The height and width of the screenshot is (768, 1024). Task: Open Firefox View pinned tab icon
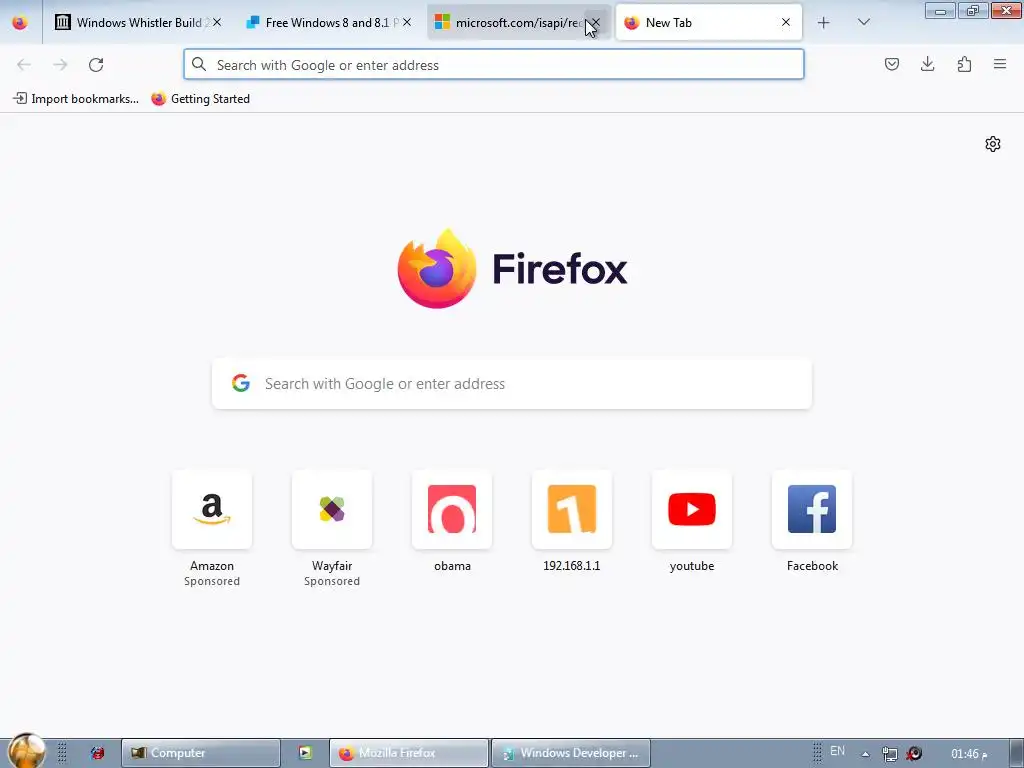click(20, 23)
